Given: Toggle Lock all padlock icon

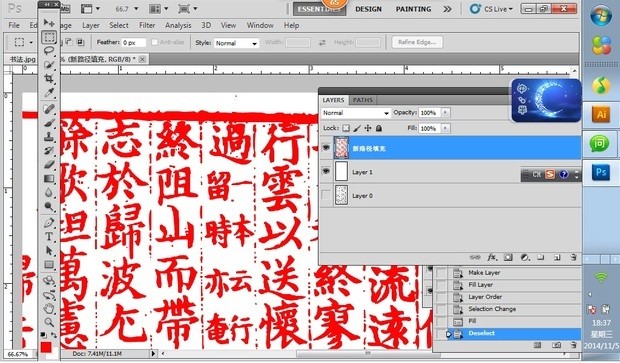Looking at the screenshot, I should click(x=379, y=128).
